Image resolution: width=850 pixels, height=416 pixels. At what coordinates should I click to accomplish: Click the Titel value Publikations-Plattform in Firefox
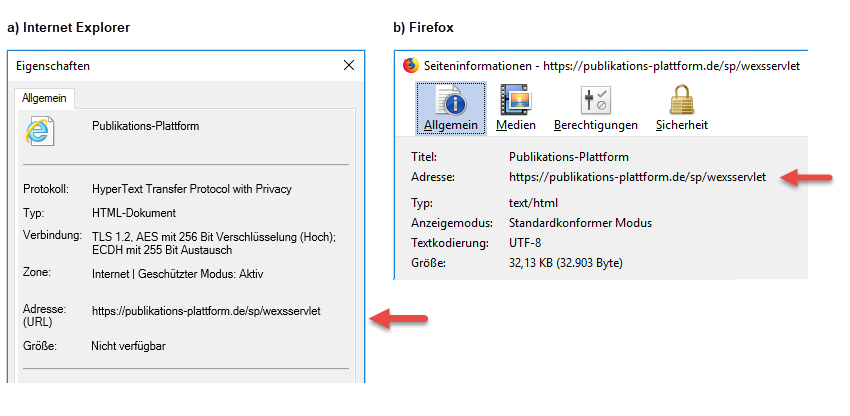(x=569, y=157)
